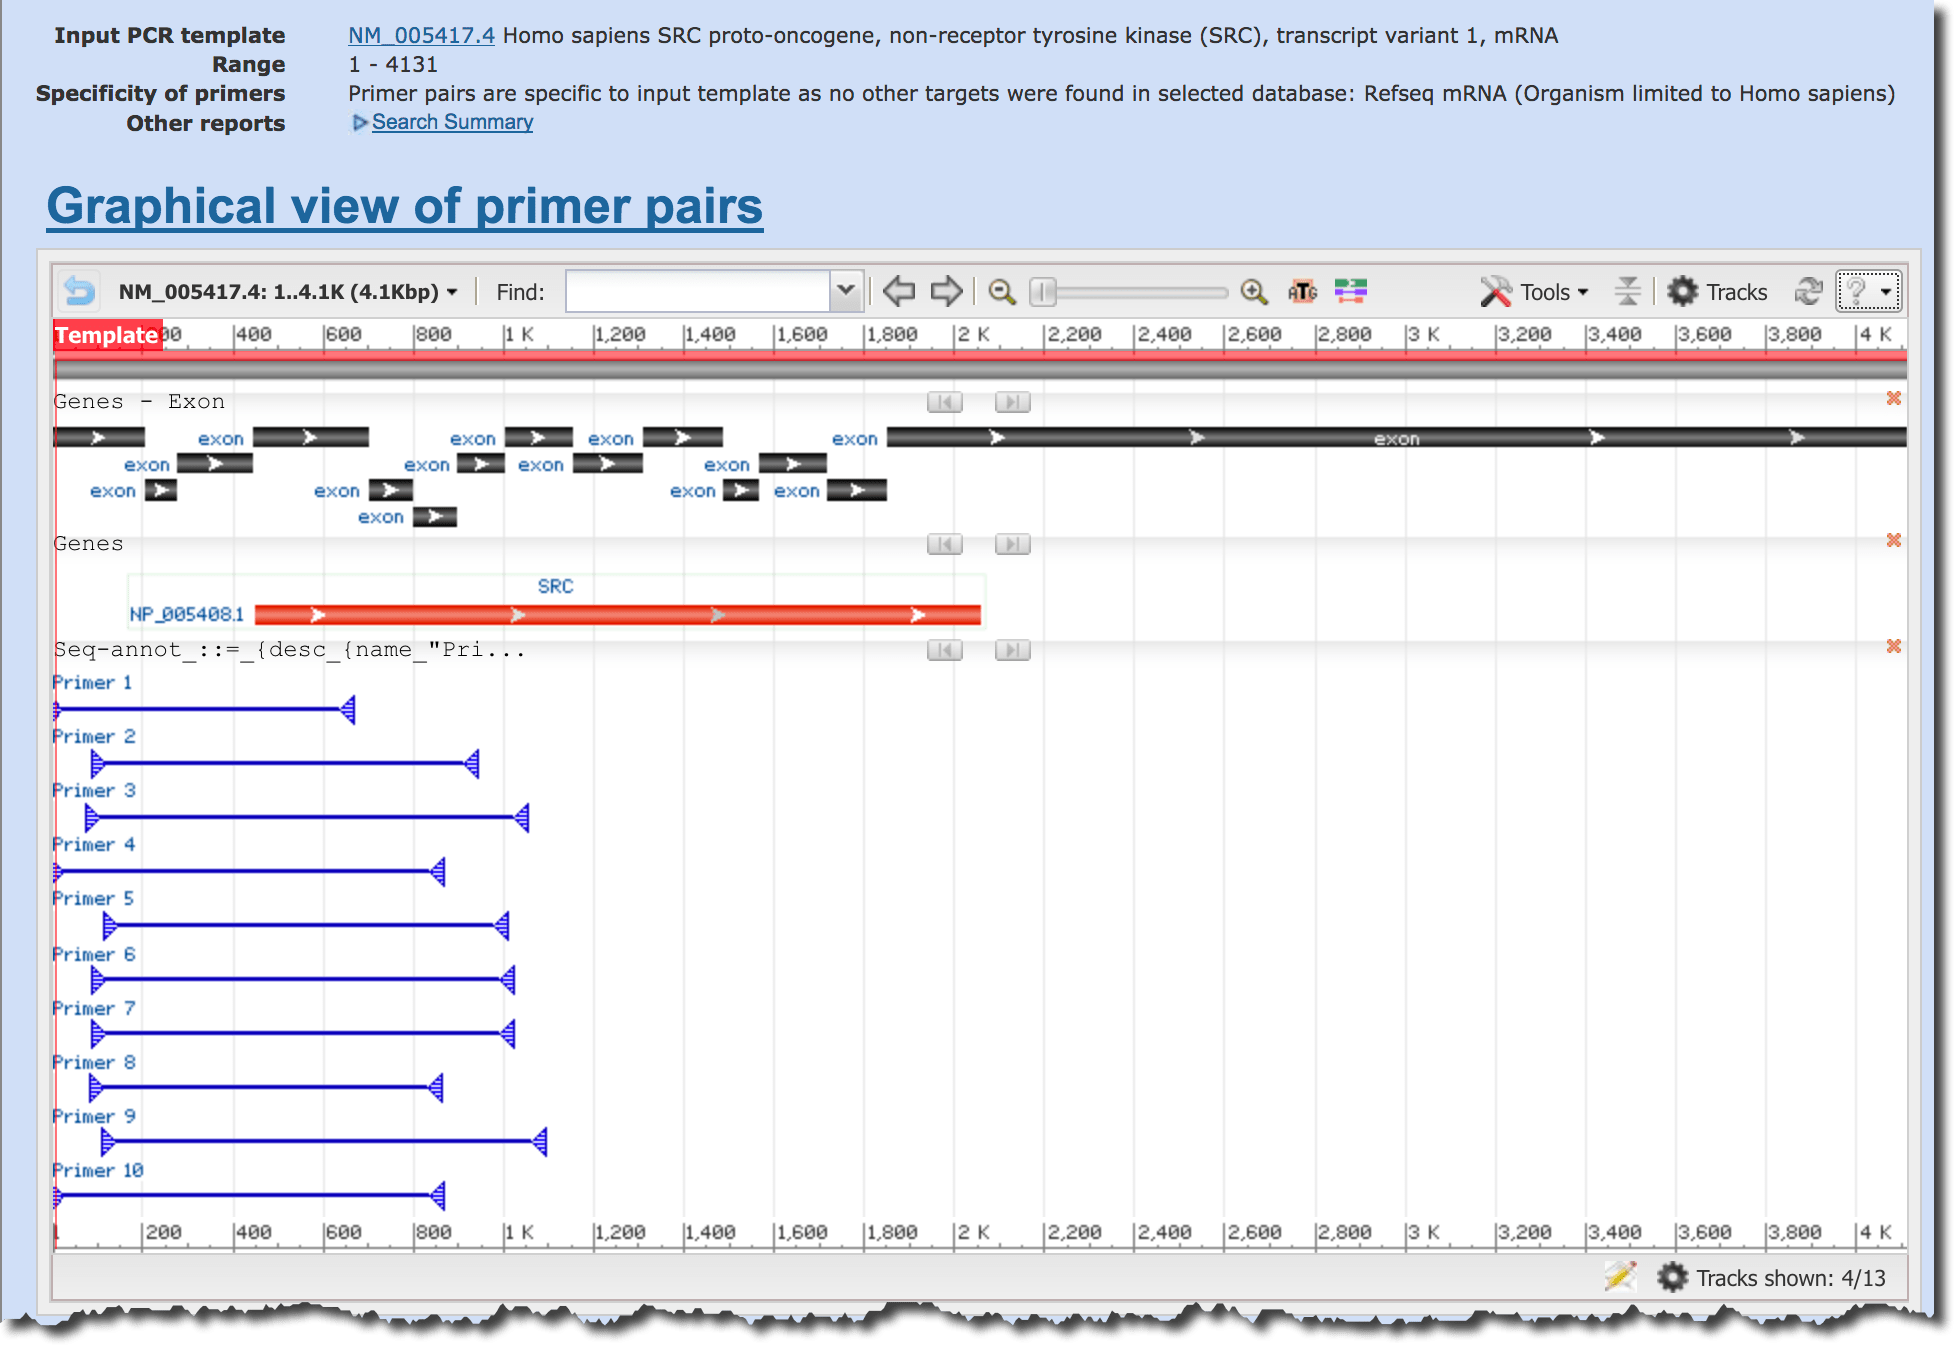Close the Genes track with red X
This screenshot has height=1346, width=1954.
[1893, 540]
